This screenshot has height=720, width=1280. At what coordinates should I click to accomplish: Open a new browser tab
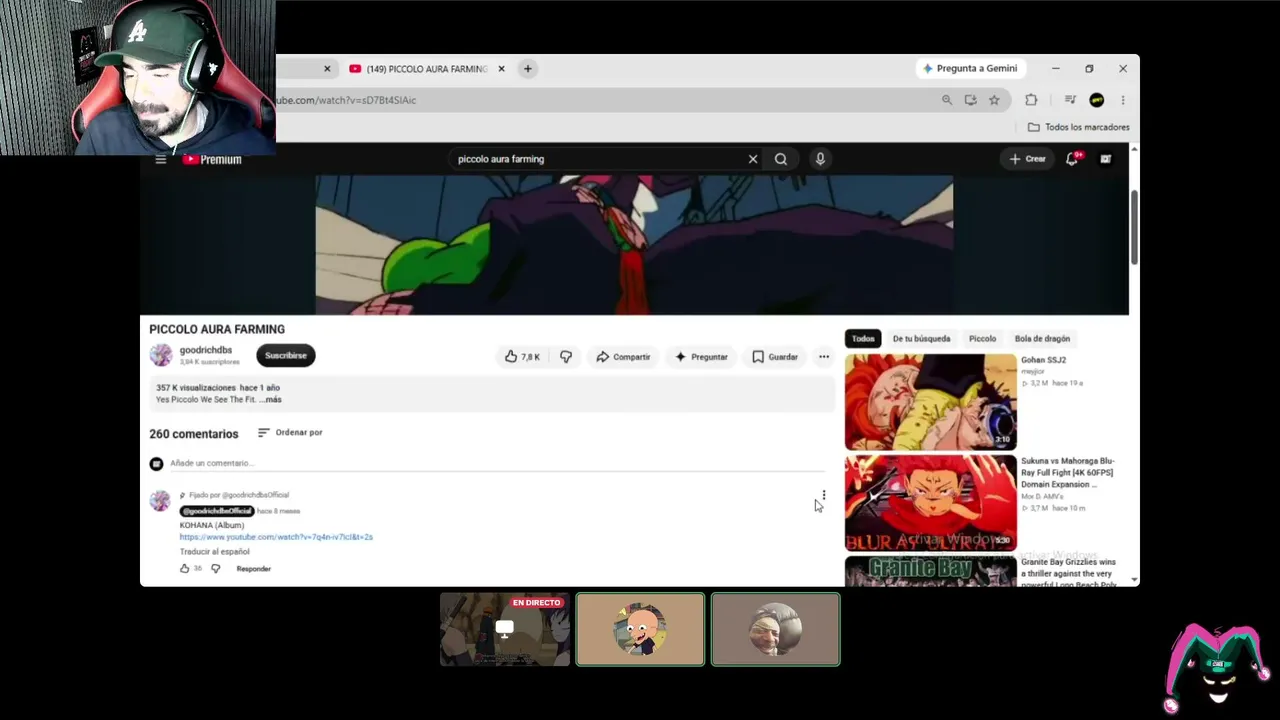[528, 69]
